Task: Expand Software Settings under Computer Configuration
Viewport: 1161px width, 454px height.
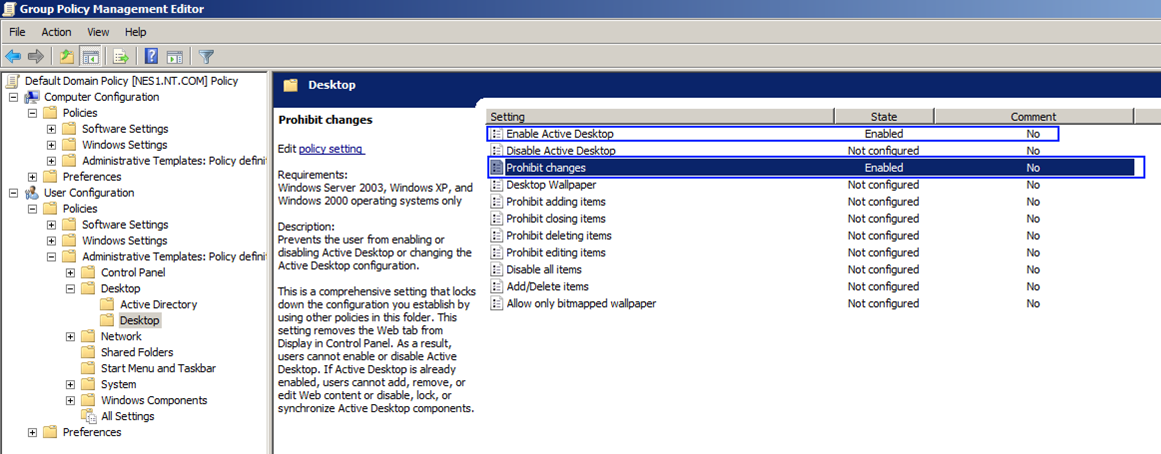Action: coord(51,129)
